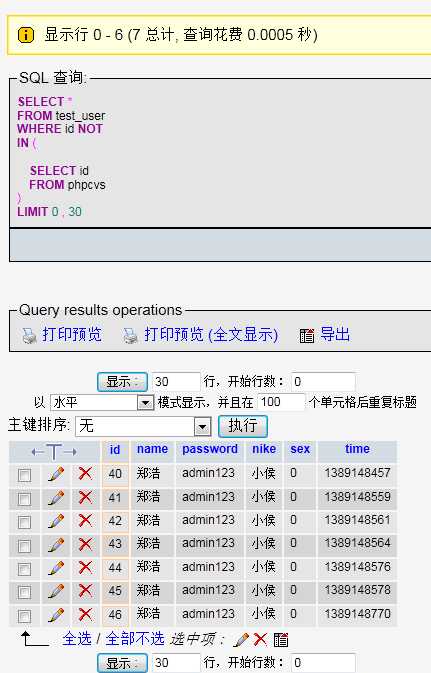Click the time value 1389148457
The image size is (431, 673).
(358, 473)
